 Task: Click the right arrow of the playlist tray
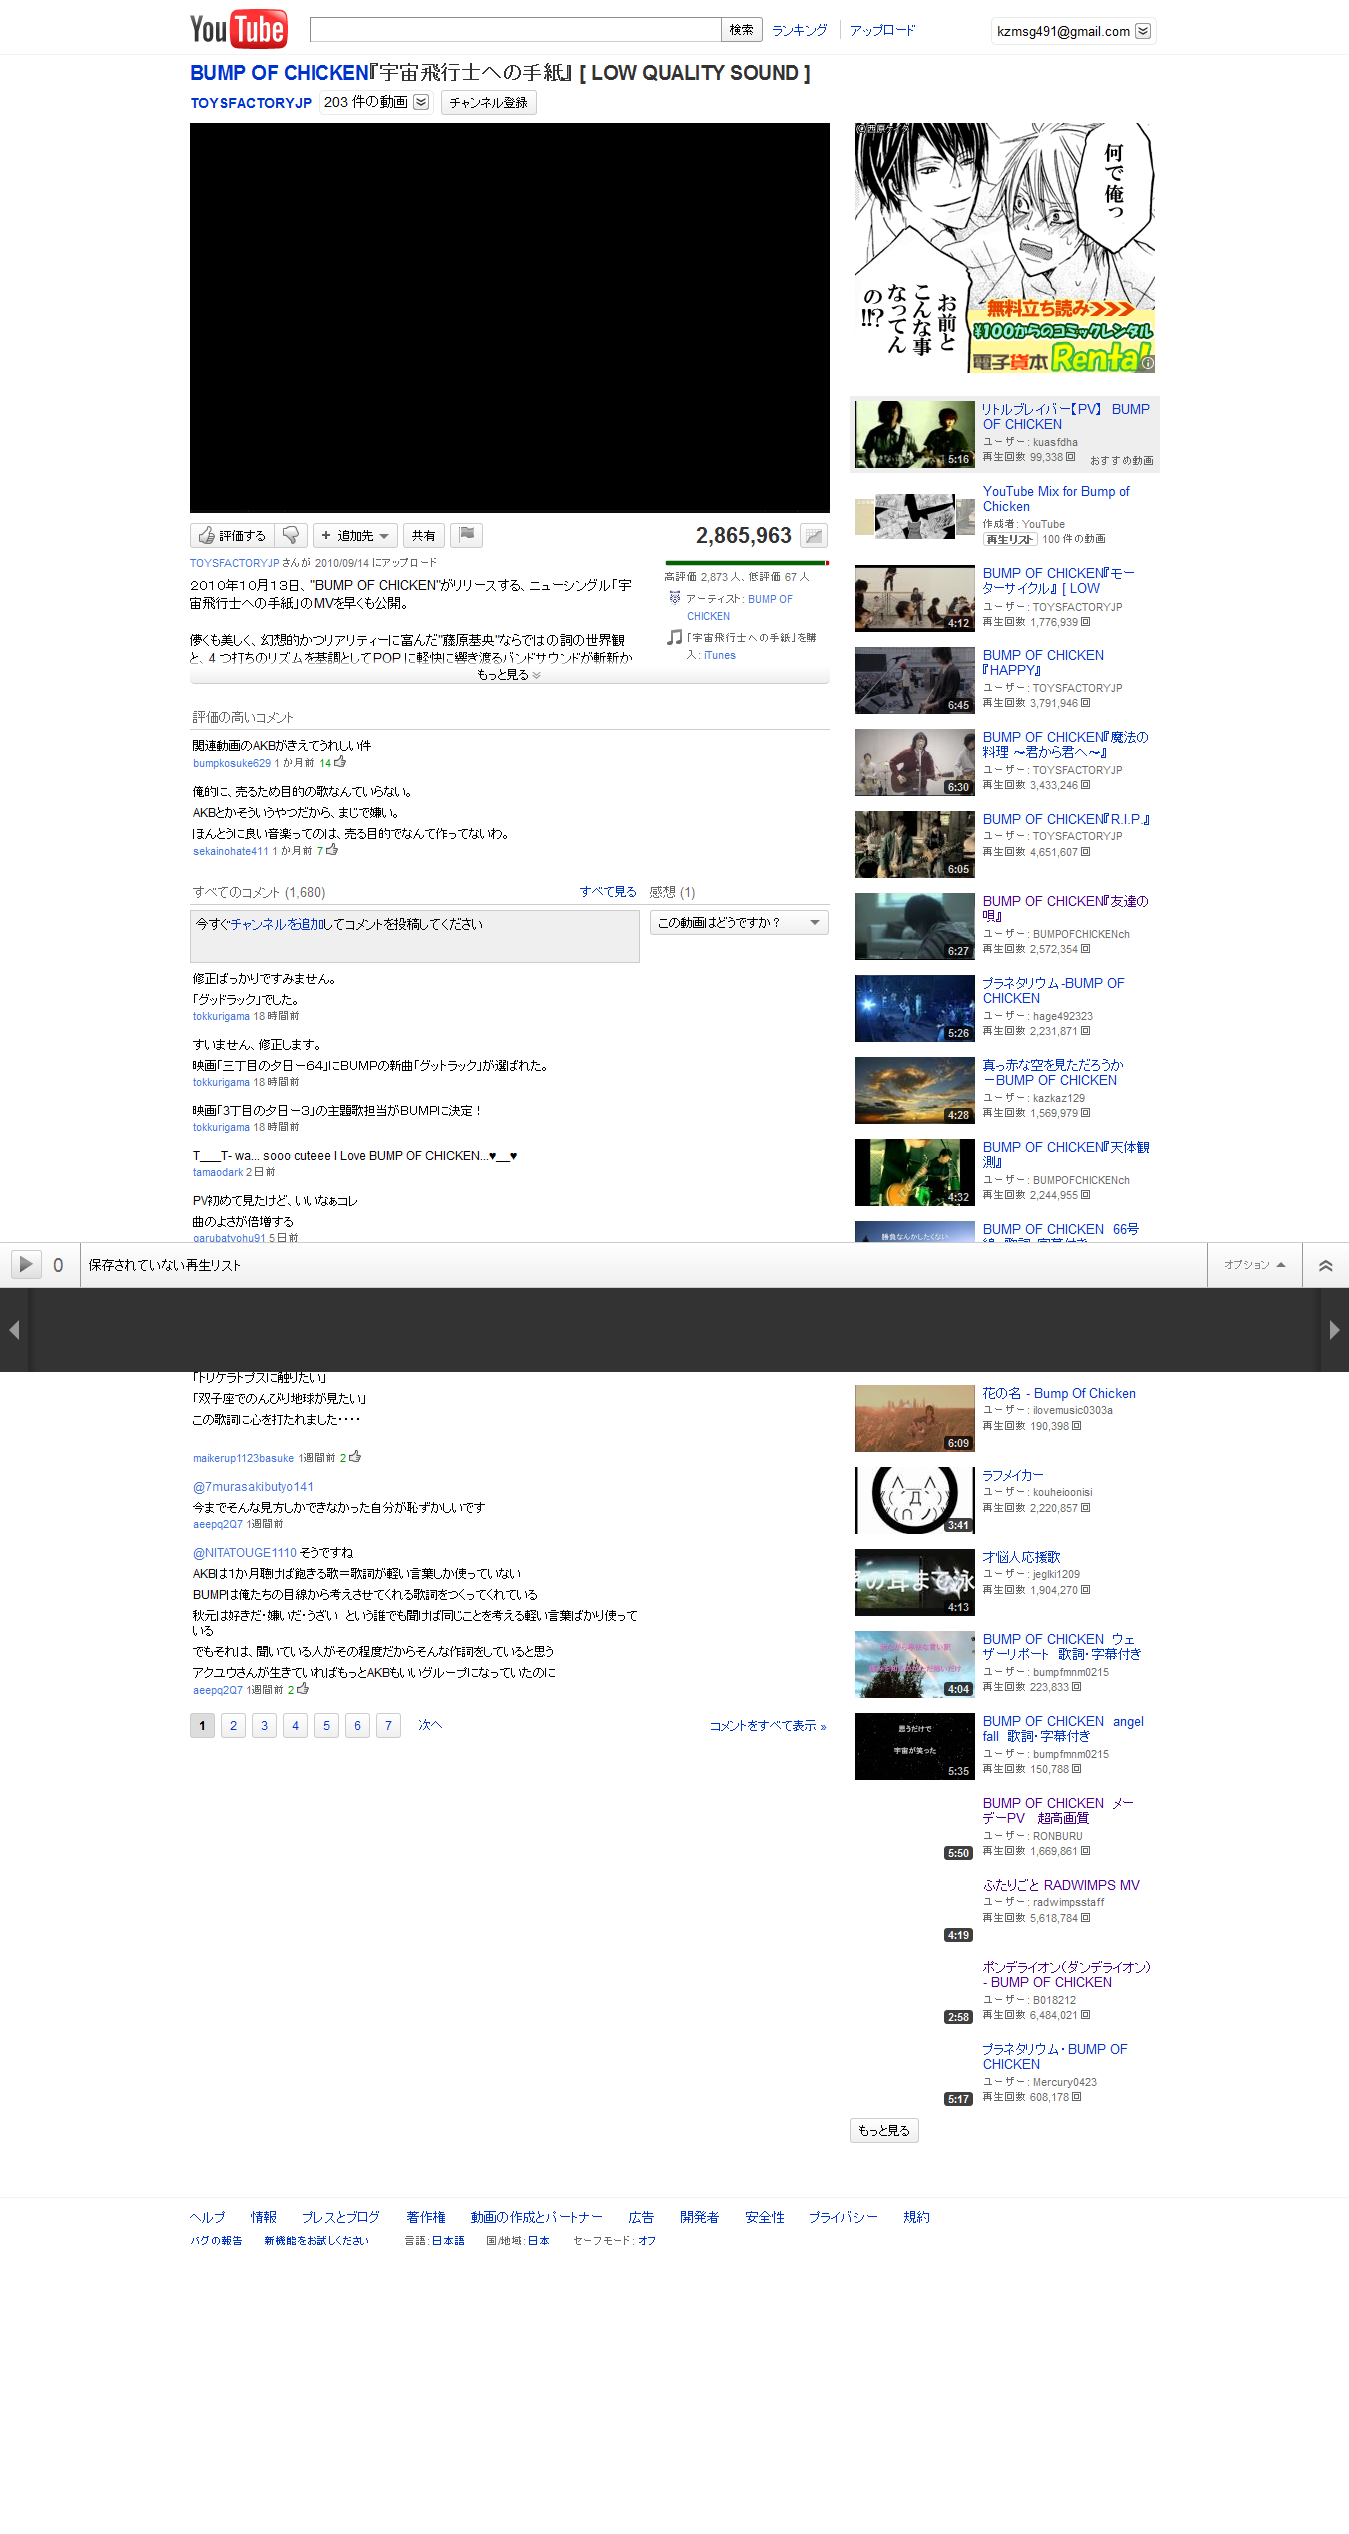point(1334,1330)
